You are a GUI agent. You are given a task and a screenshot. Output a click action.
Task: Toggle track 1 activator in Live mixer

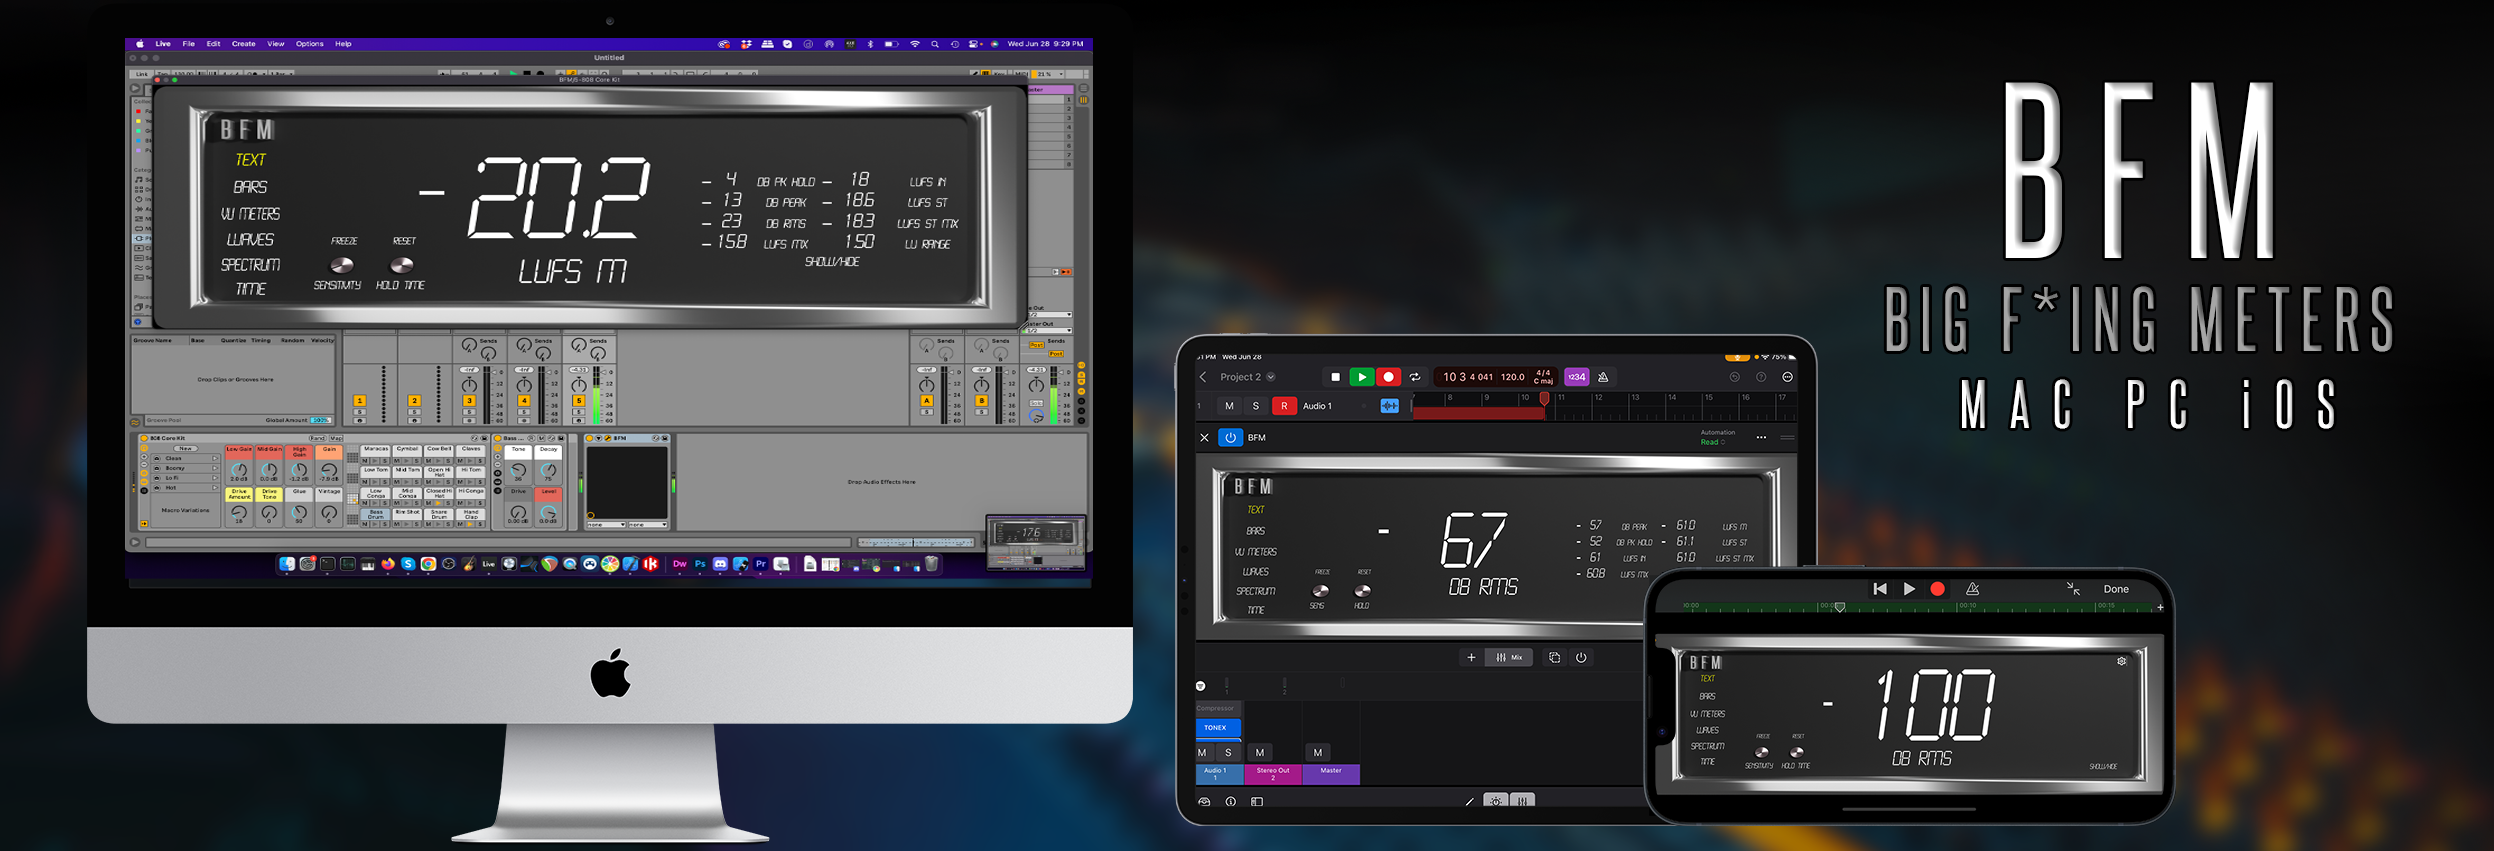point(359,400)
